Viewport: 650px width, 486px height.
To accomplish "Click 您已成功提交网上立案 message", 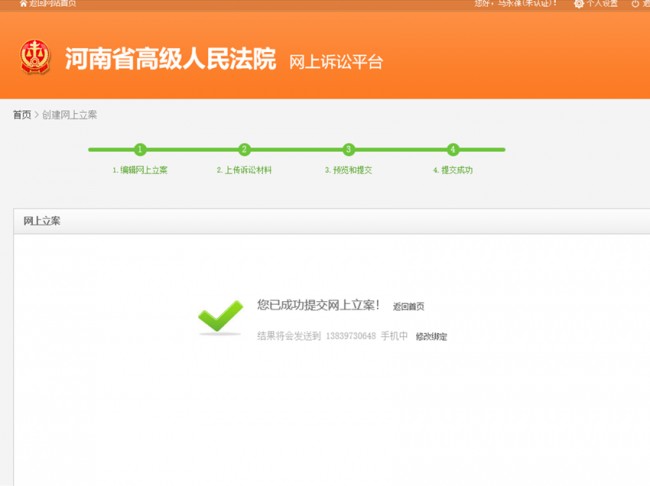I will (318, 305).
